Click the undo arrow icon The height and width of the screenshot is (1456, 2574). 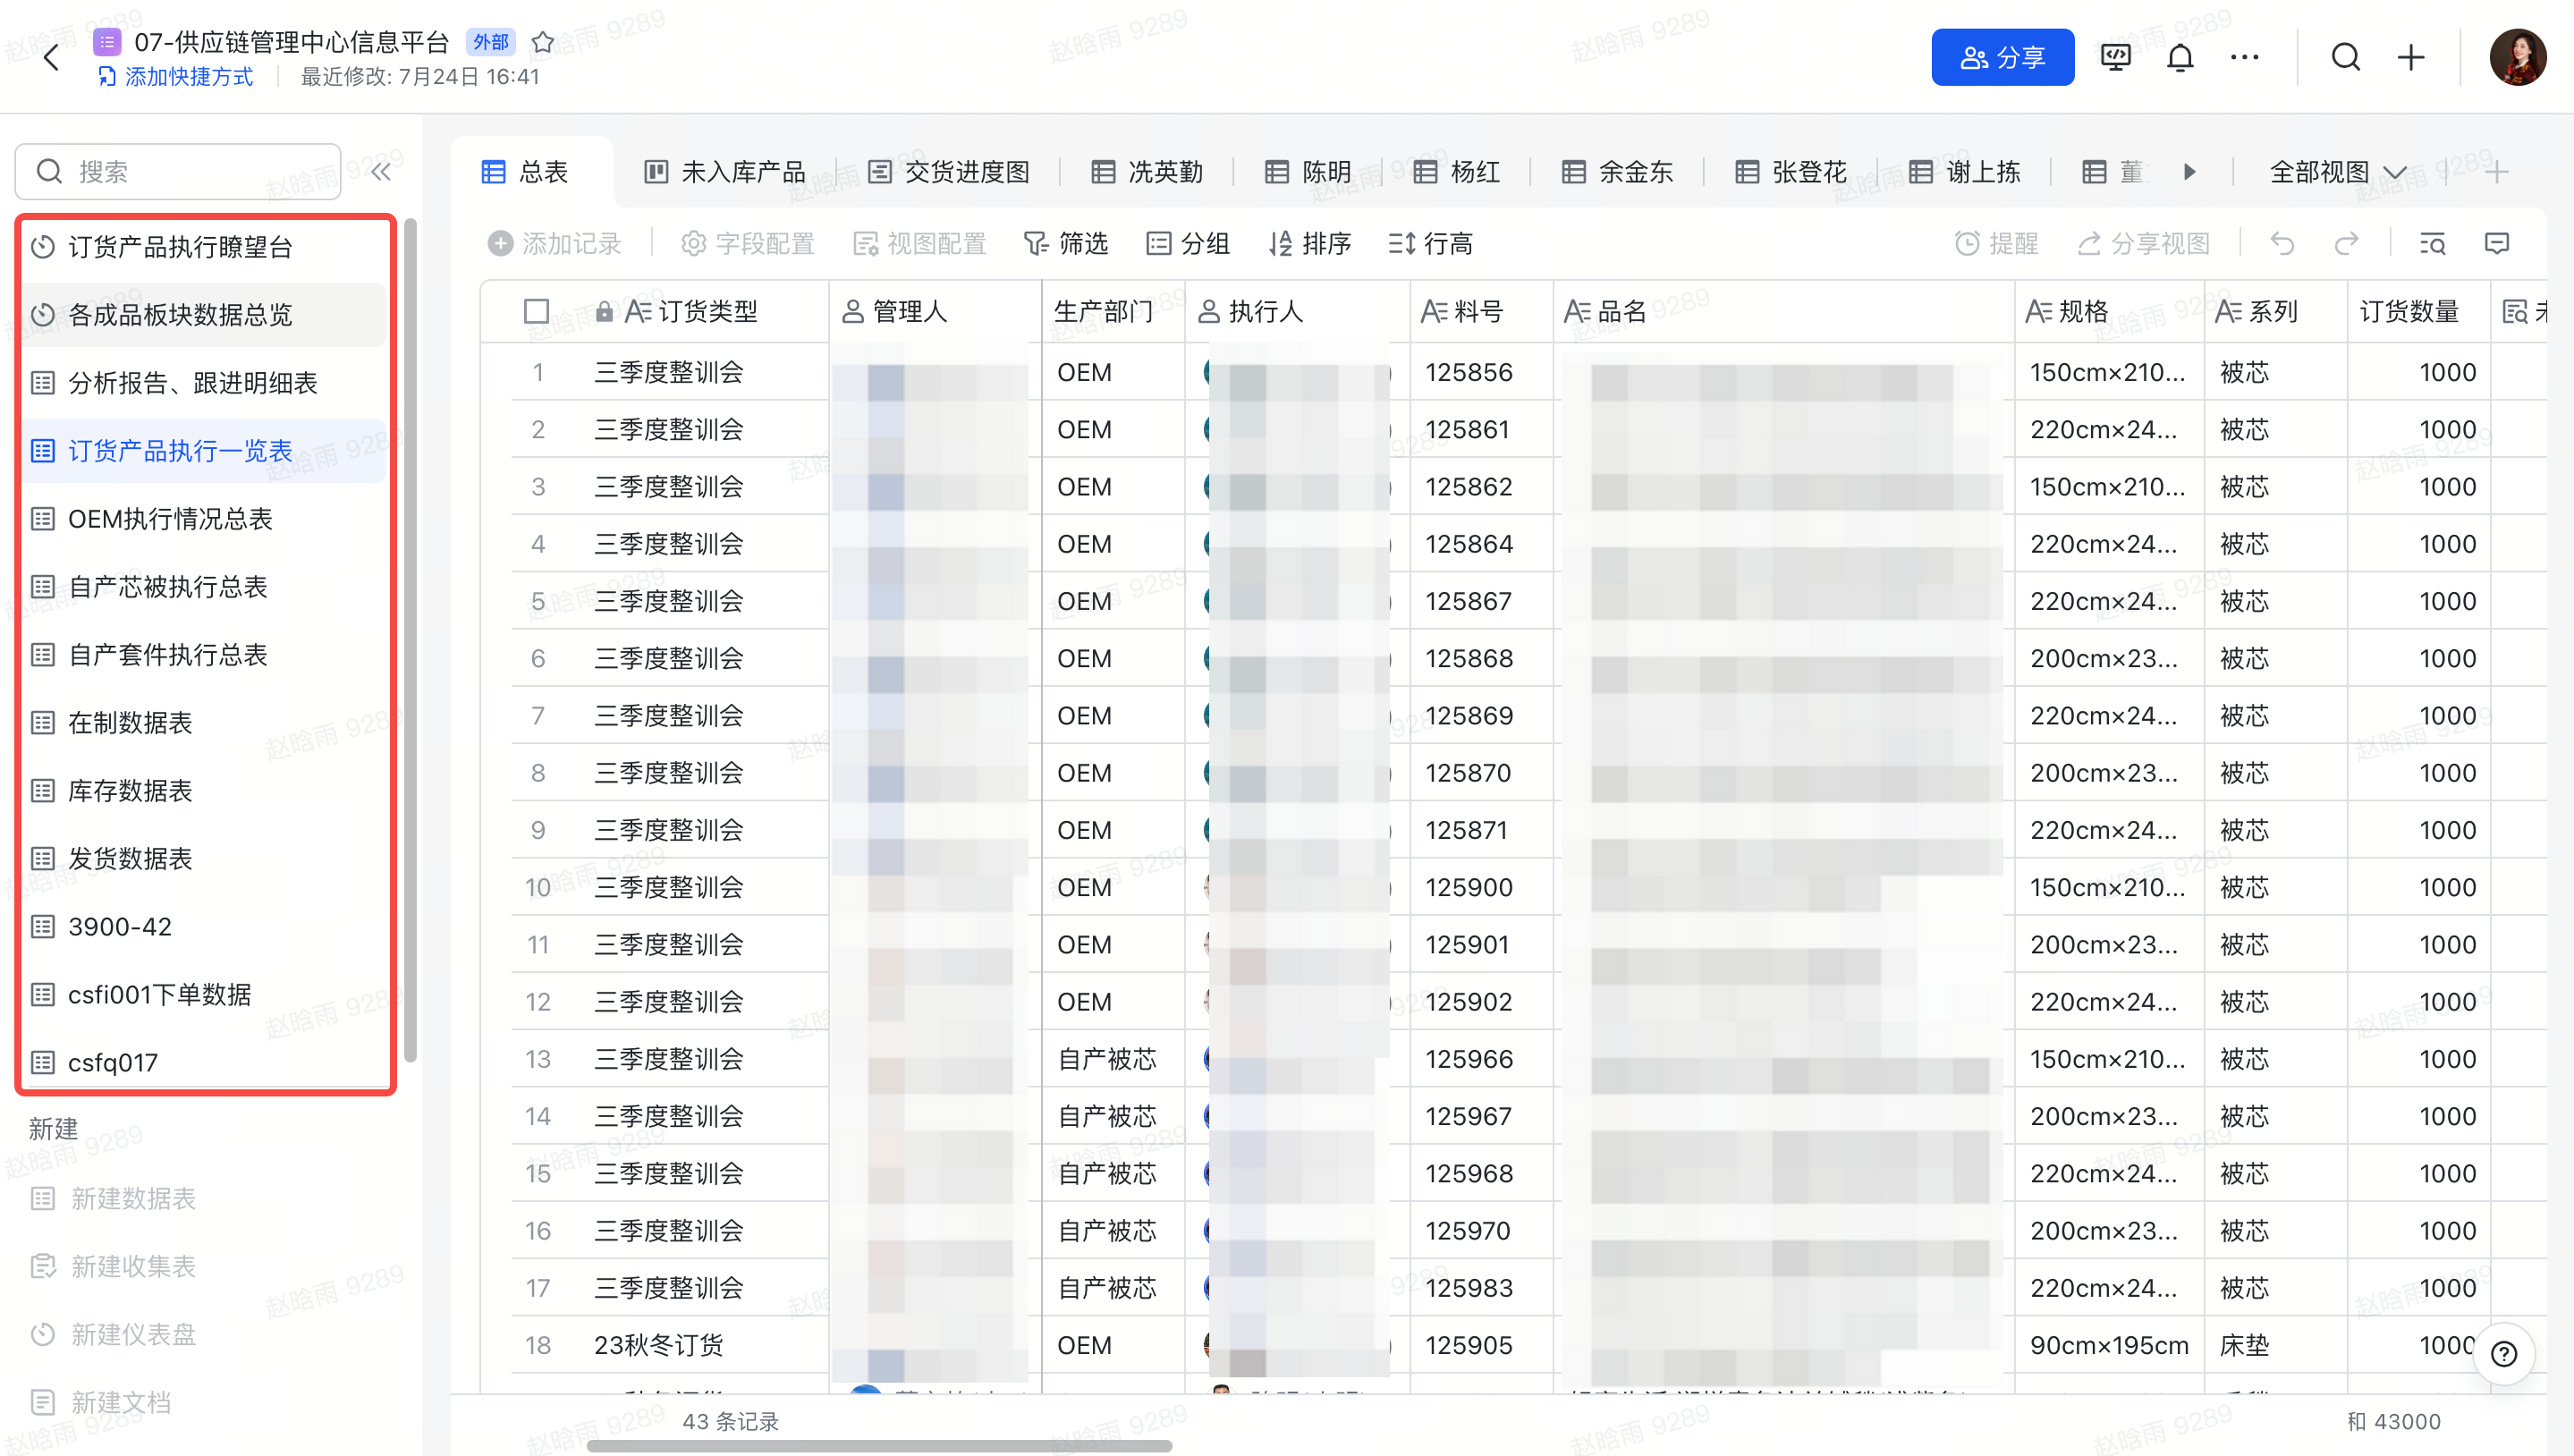pos(2282,243)
